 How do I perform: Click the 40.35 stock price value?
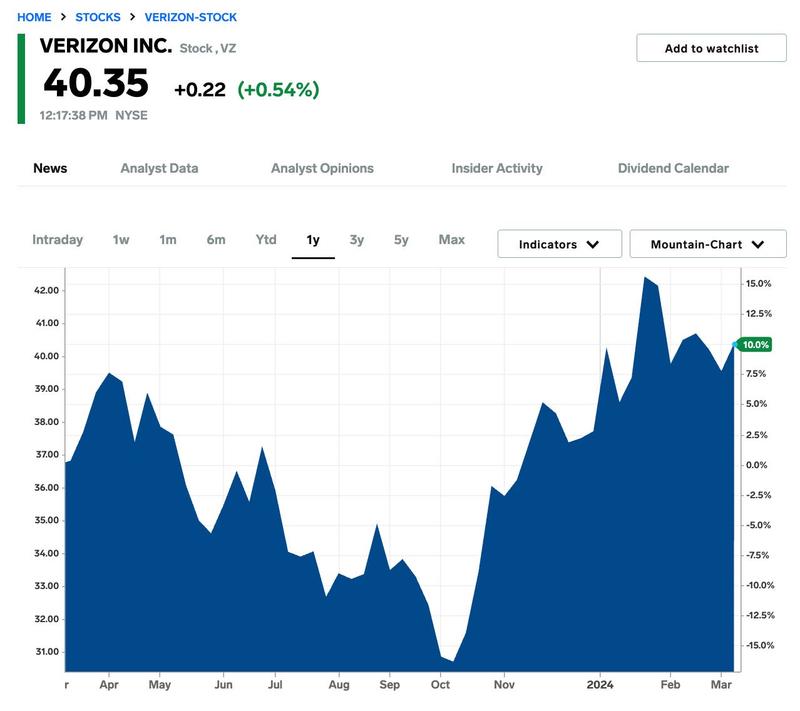point(96,83)
